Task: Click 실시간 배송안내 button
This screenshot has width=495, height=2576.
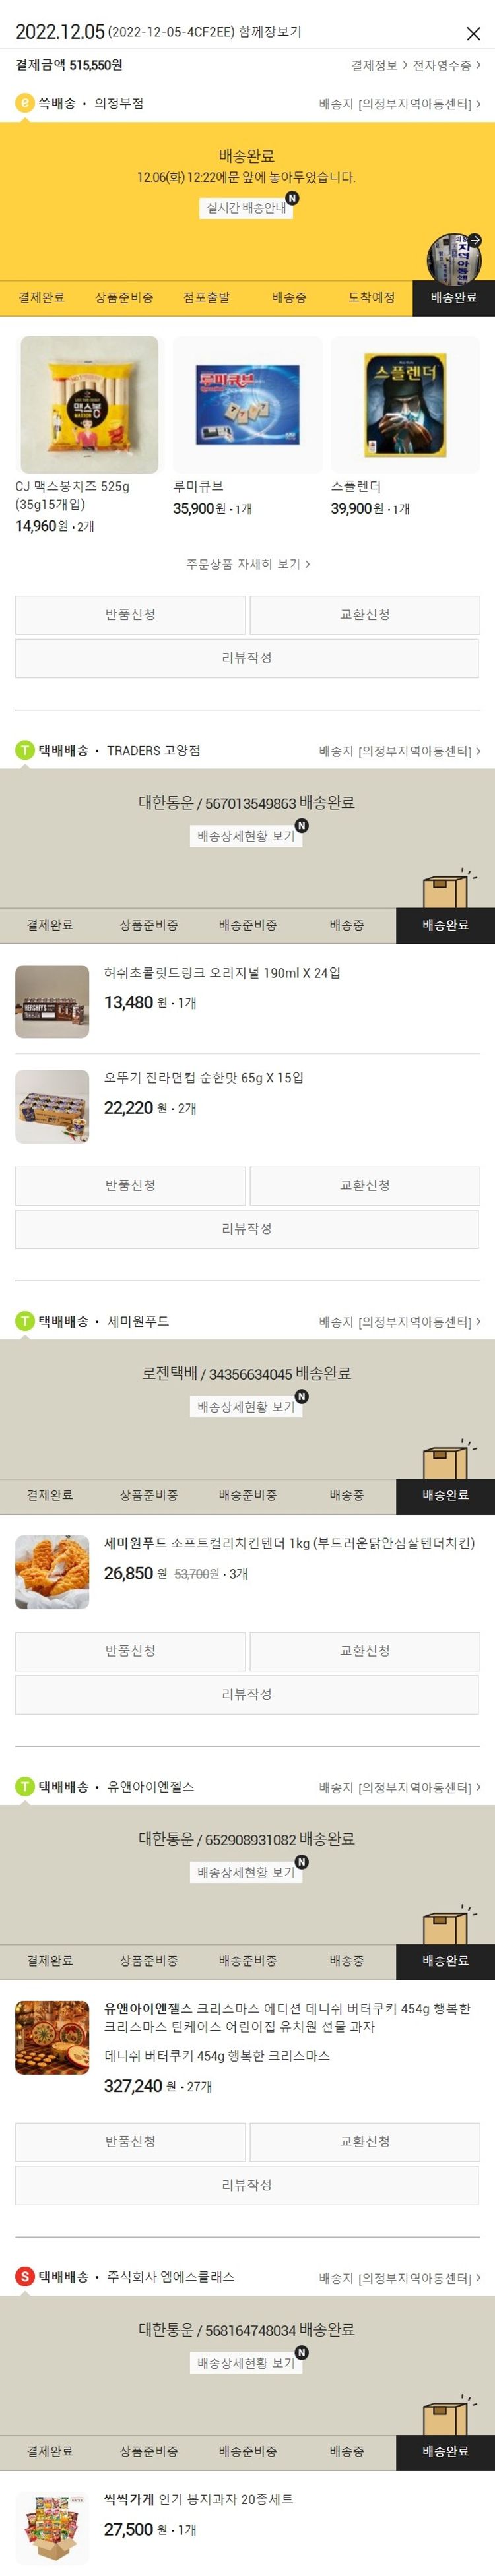Action: pyautogui.click(x=246, y=208)
